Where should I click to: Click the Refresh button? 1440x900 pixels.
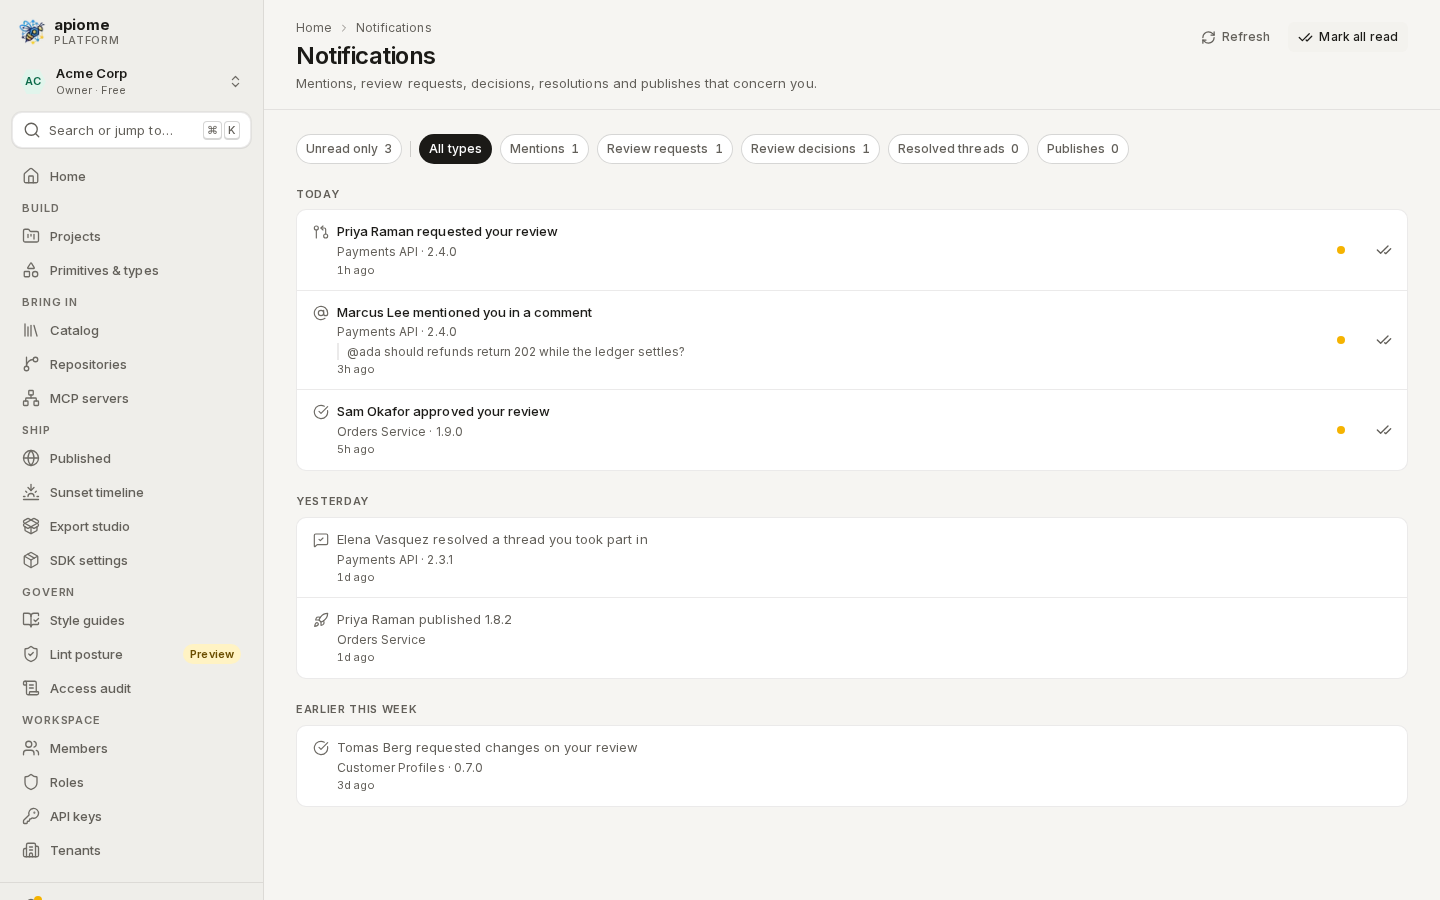1236,37
